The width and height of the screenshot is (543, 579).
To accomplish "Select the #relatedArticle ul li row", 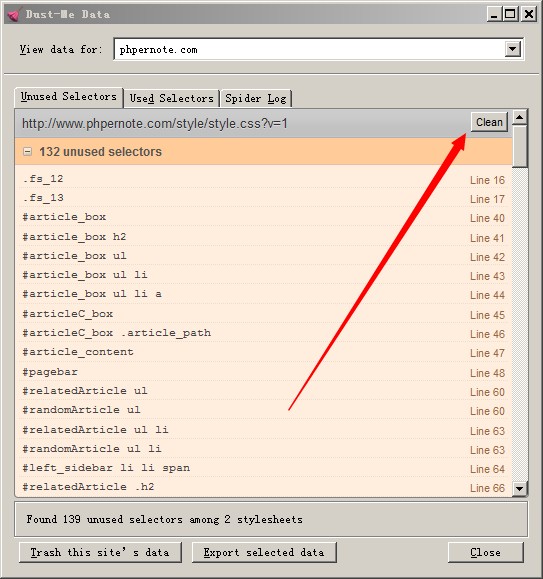I will (x=264, y=430).
